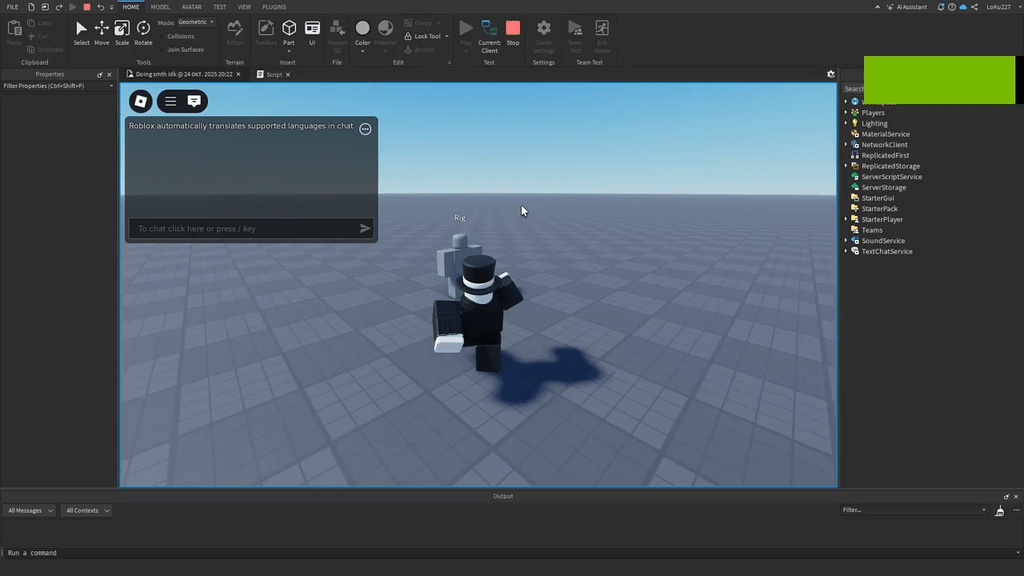Screen dimensions: 1024x576
Task: Open the Toolbox panel
Action: click(265, 33)
